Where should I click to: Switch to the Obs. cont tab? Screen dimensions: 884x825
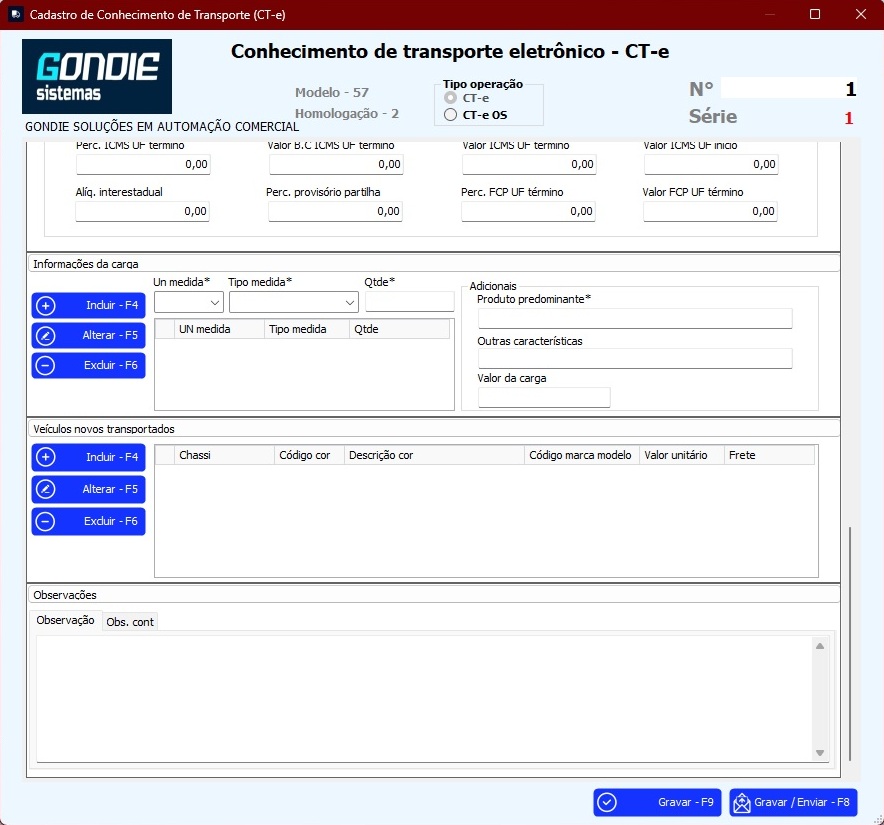point(130,622)
